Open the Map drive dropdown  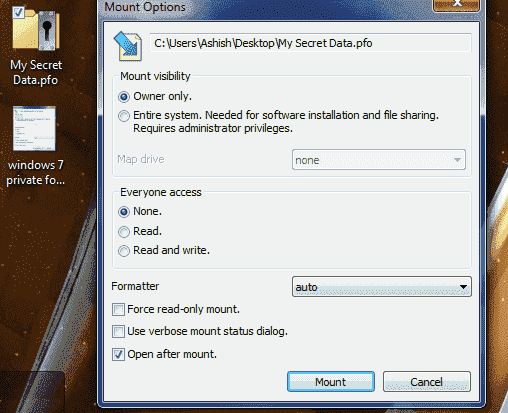click(379, 160)
